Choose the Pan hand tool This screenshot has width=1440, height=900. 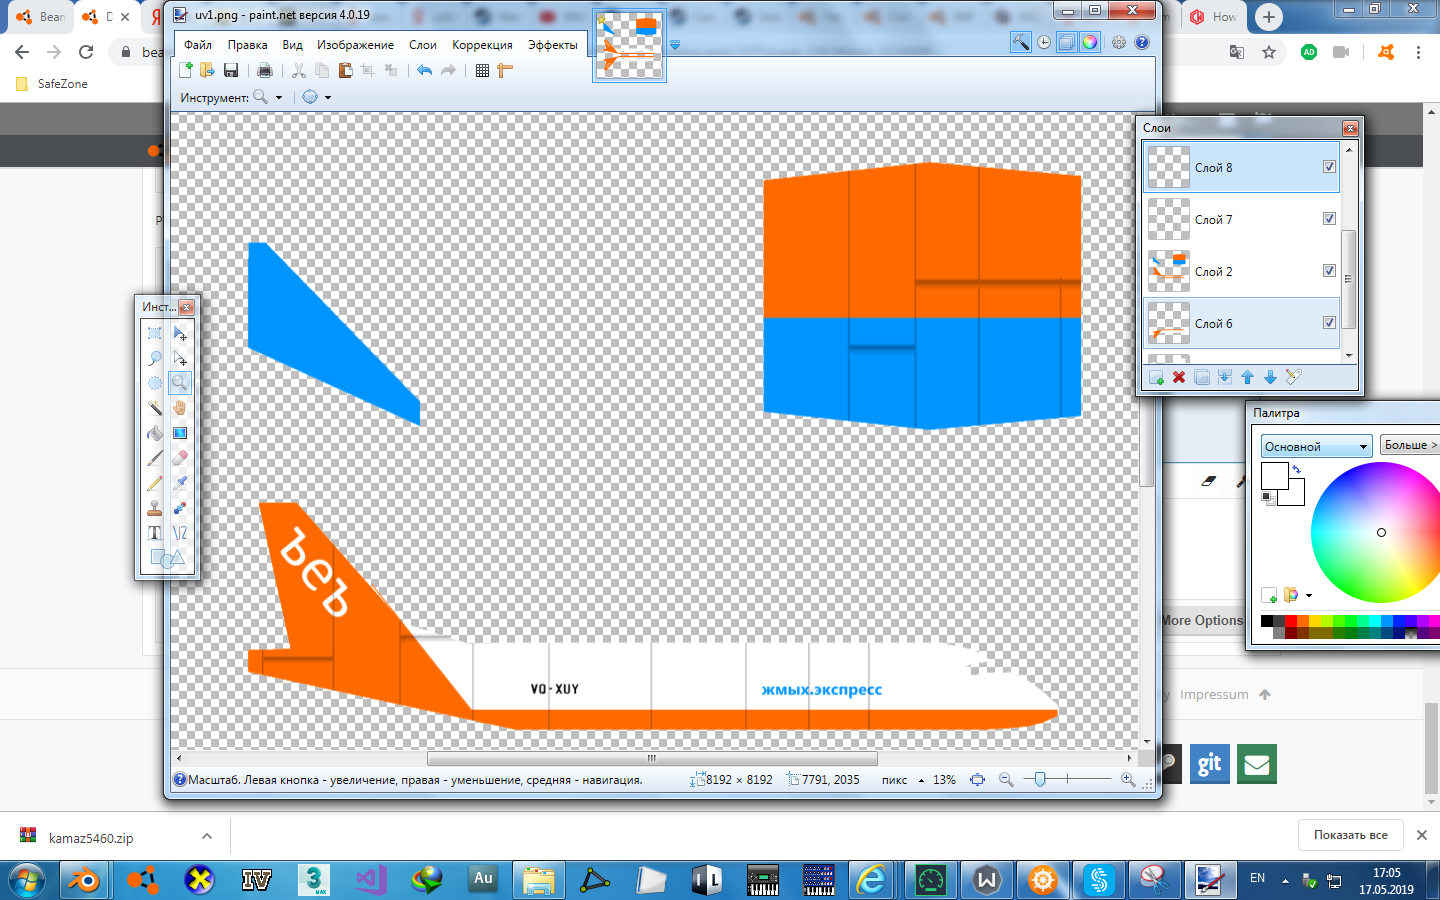180,408
